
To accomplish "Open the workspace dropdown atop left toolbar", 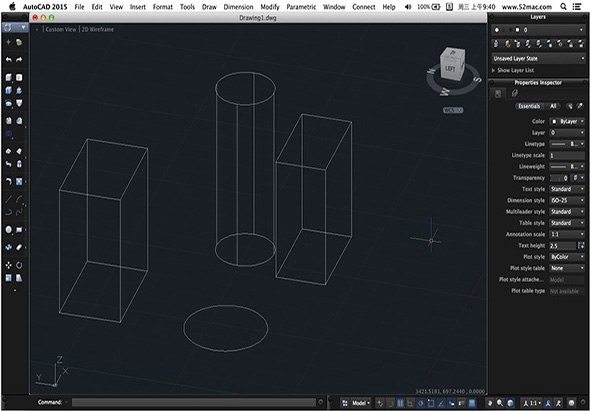I will coord(15,27).
